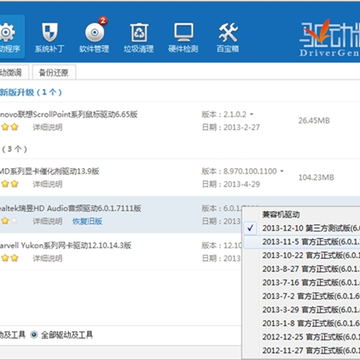
Task: Choose 2013-10-22 官方正式版 version
Action: (x=302, y=255)
